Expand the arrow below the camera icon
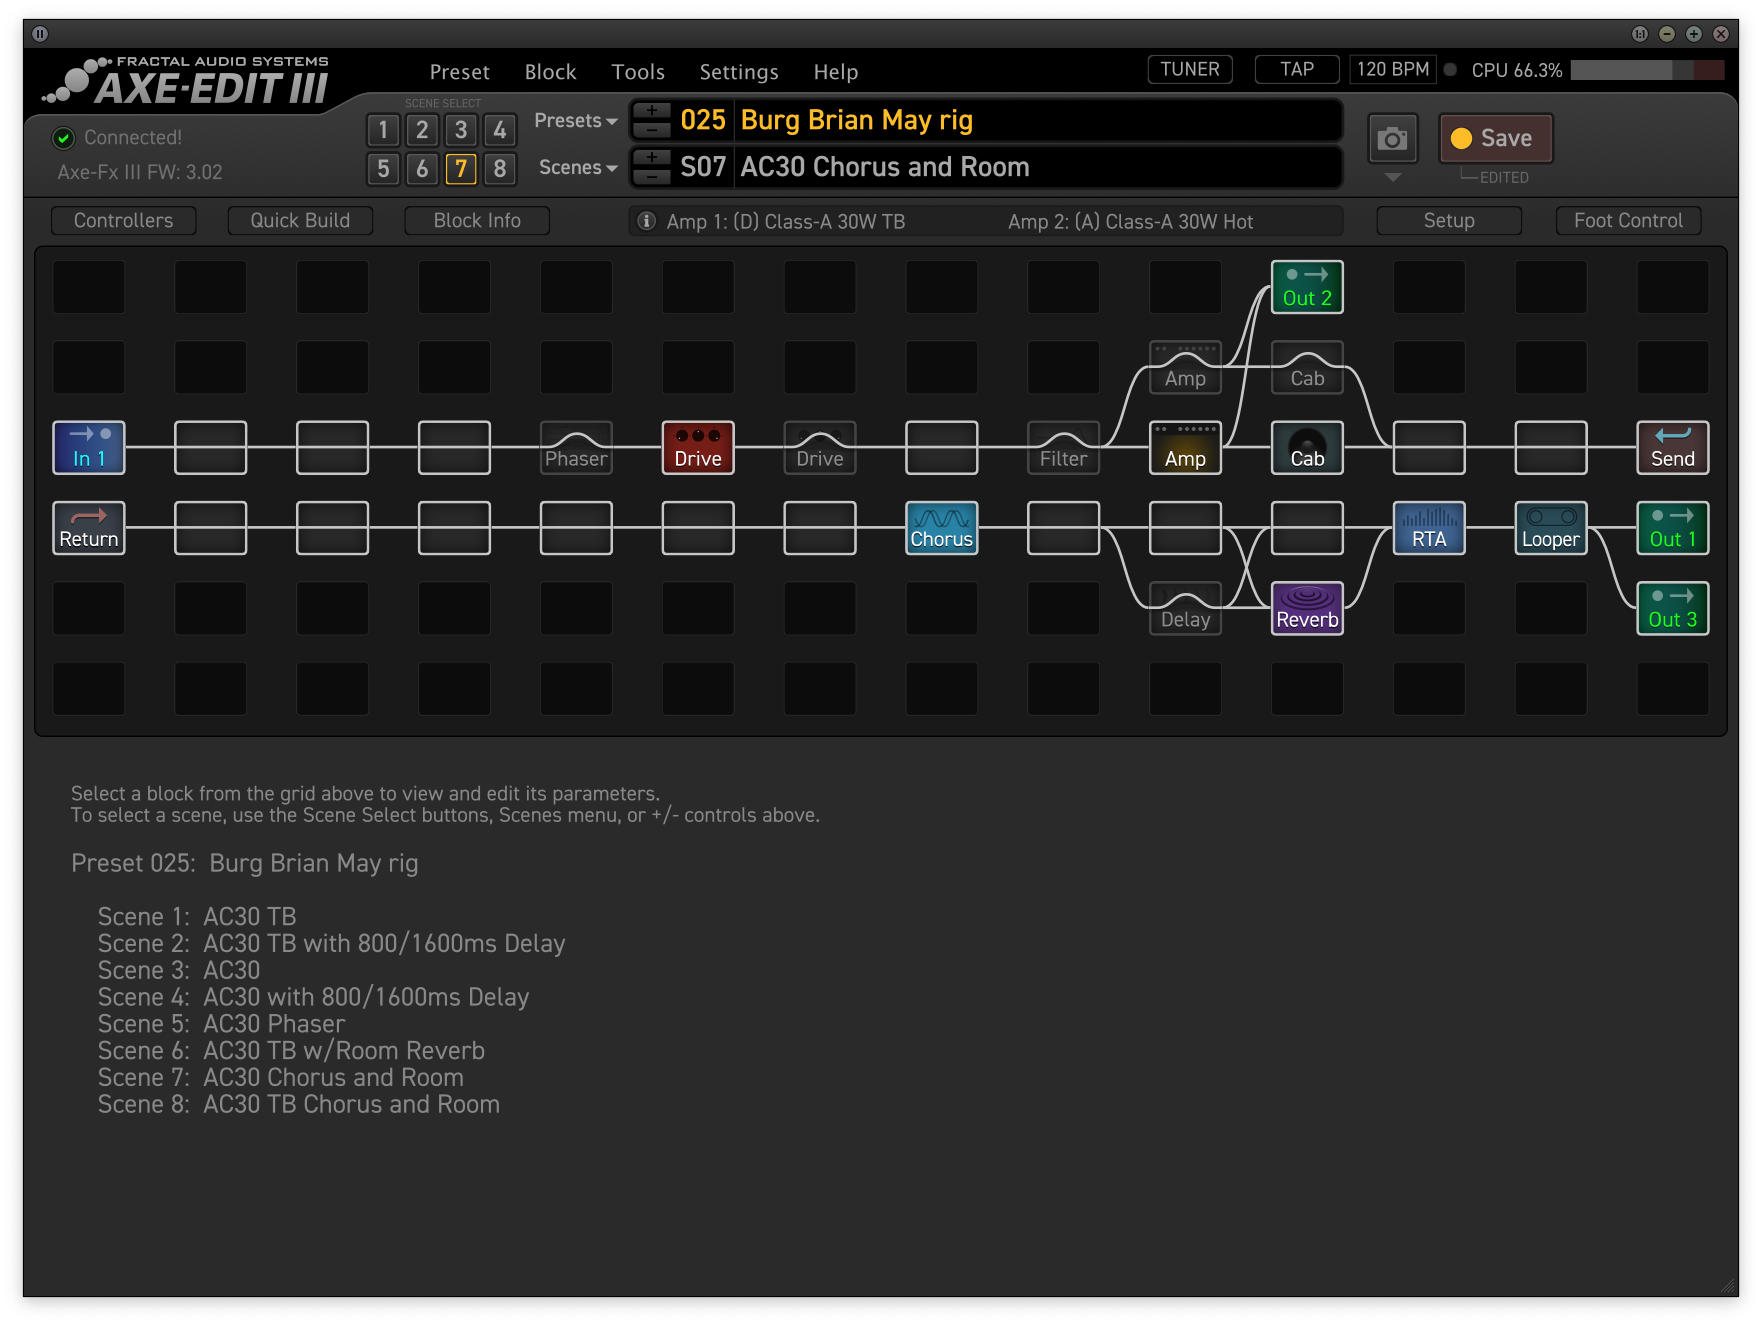The height and width of the screenshot is (1324, 1762). coord(1392,177)
